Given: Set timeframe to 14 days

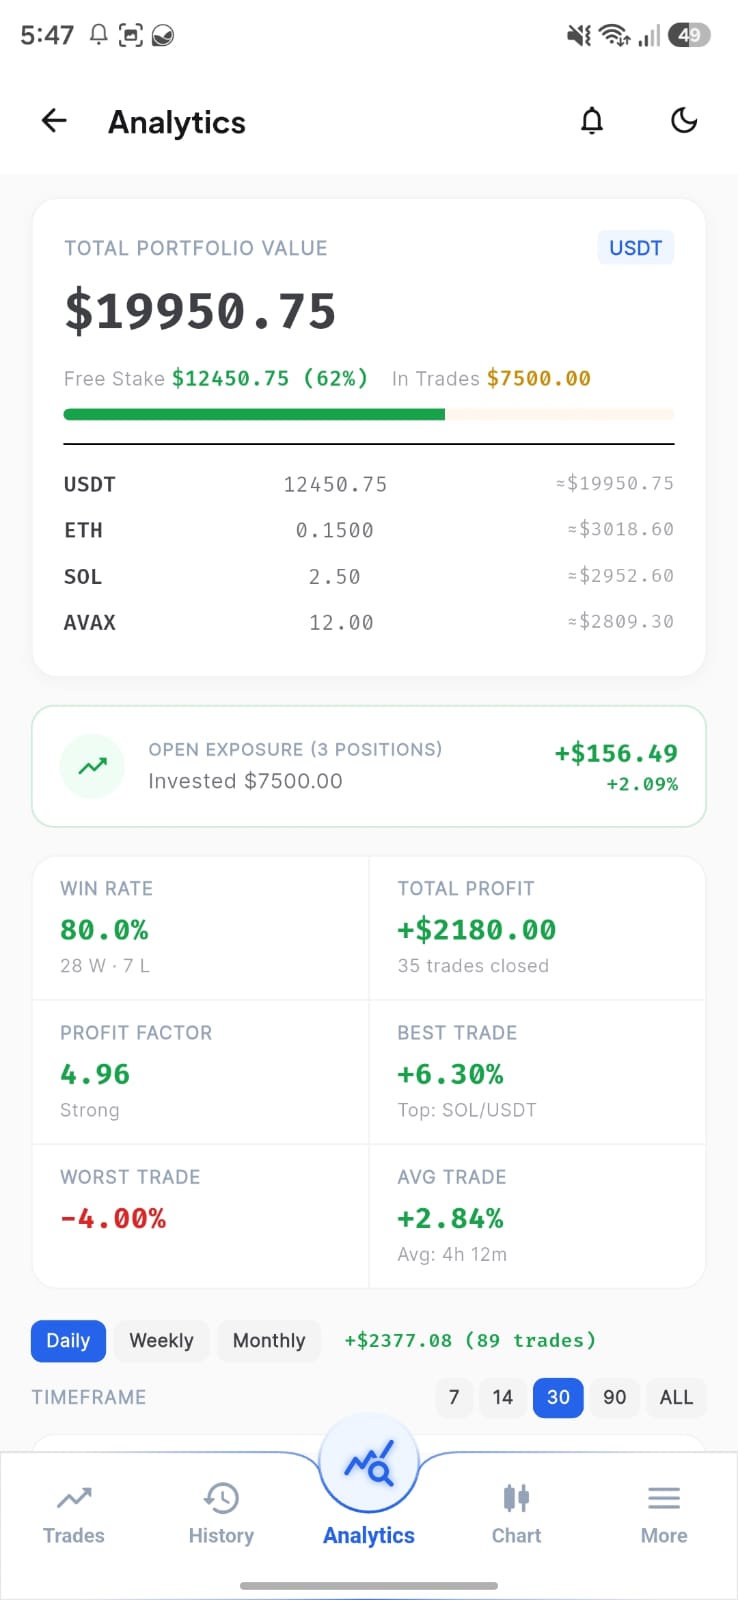Looking at the screenshot, I should click(x=503, y=1397).
